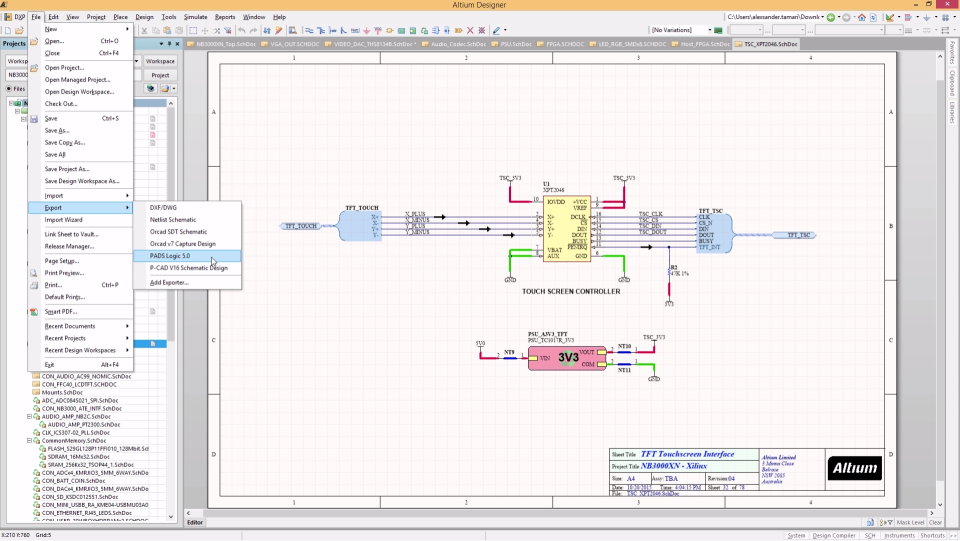Click Save As... in File menu
960x541 pixels.
[81, 130]
